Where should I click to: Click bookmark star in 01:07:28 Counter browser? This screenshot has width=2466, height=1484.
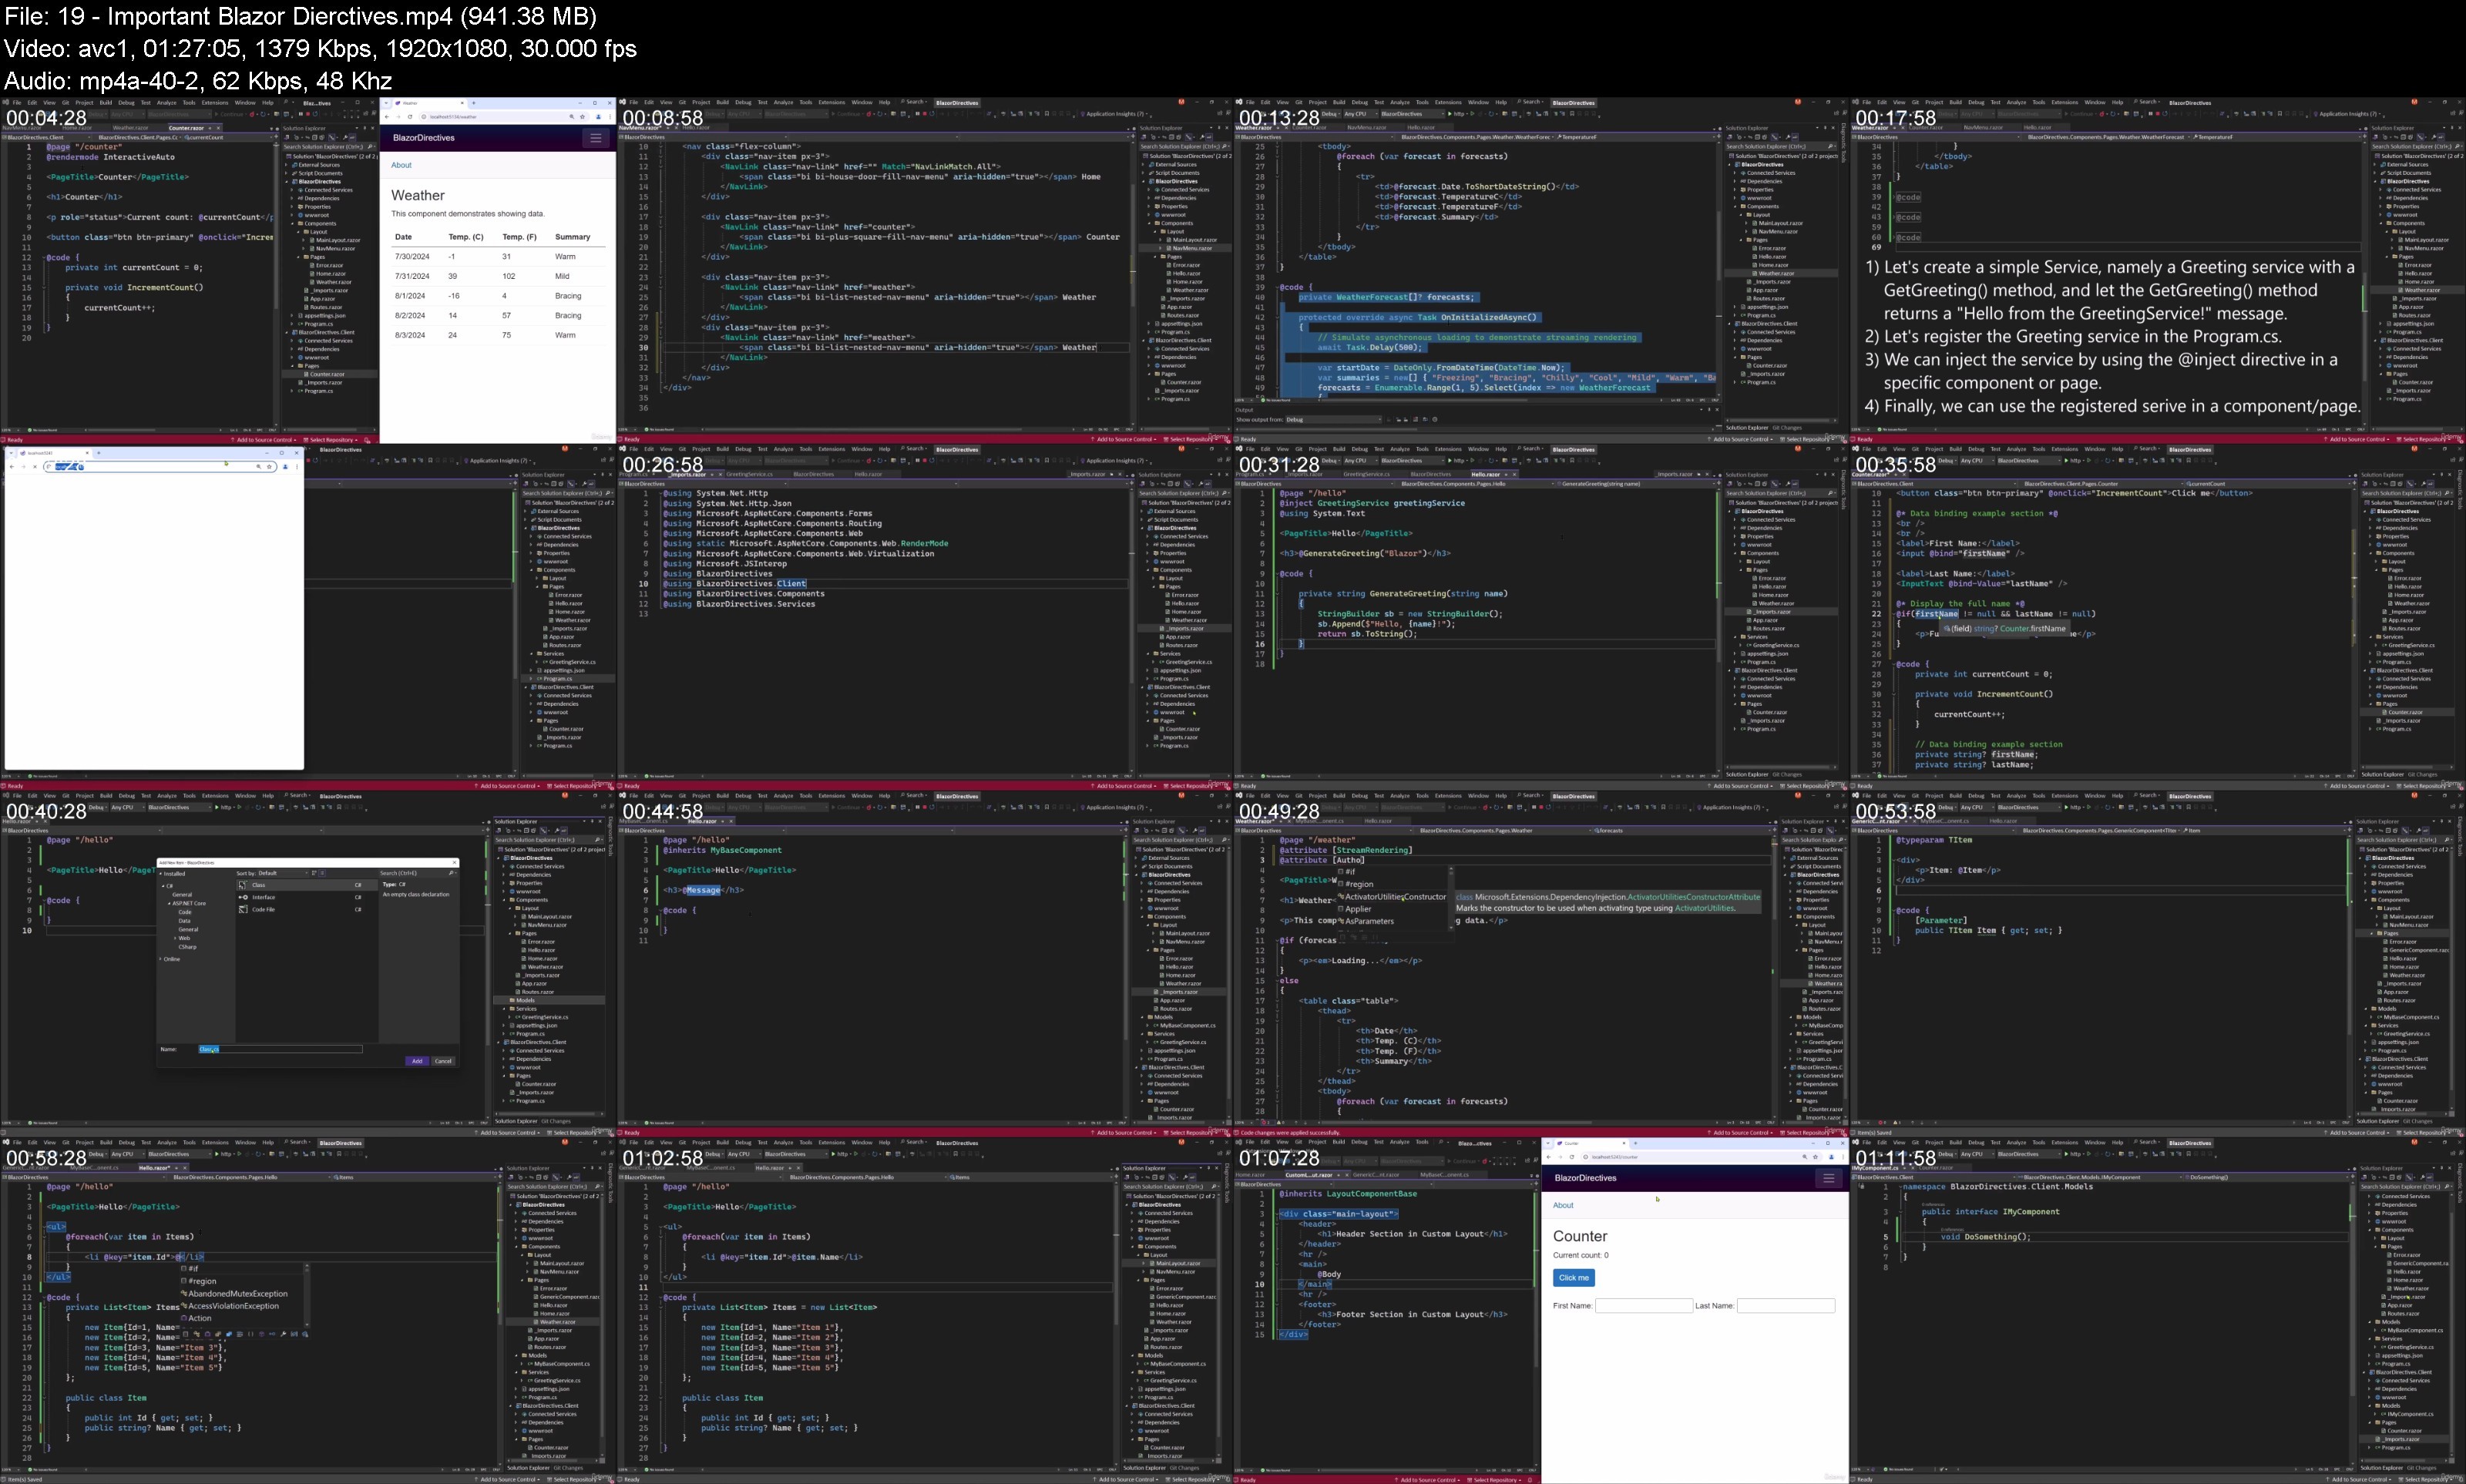[x=1816, y=1157]
